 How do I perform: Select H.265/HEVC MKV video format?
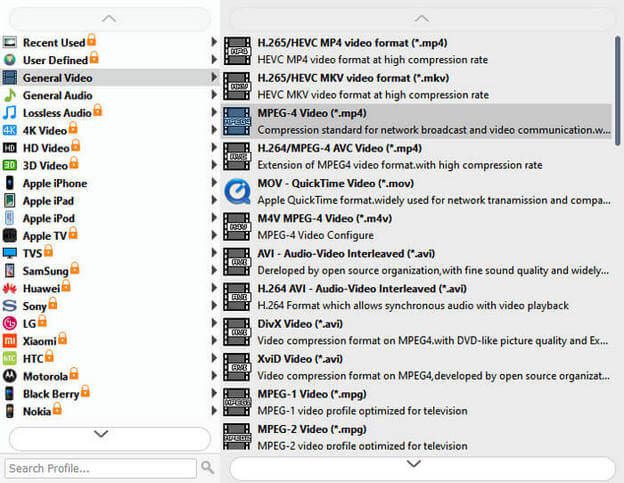coord(416,86)
